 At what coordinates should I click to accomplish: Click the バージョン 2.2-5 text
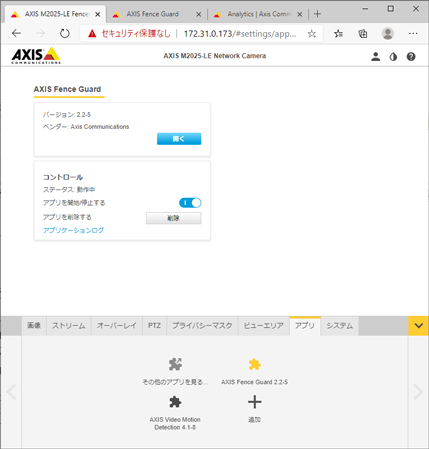click(67, 115)
